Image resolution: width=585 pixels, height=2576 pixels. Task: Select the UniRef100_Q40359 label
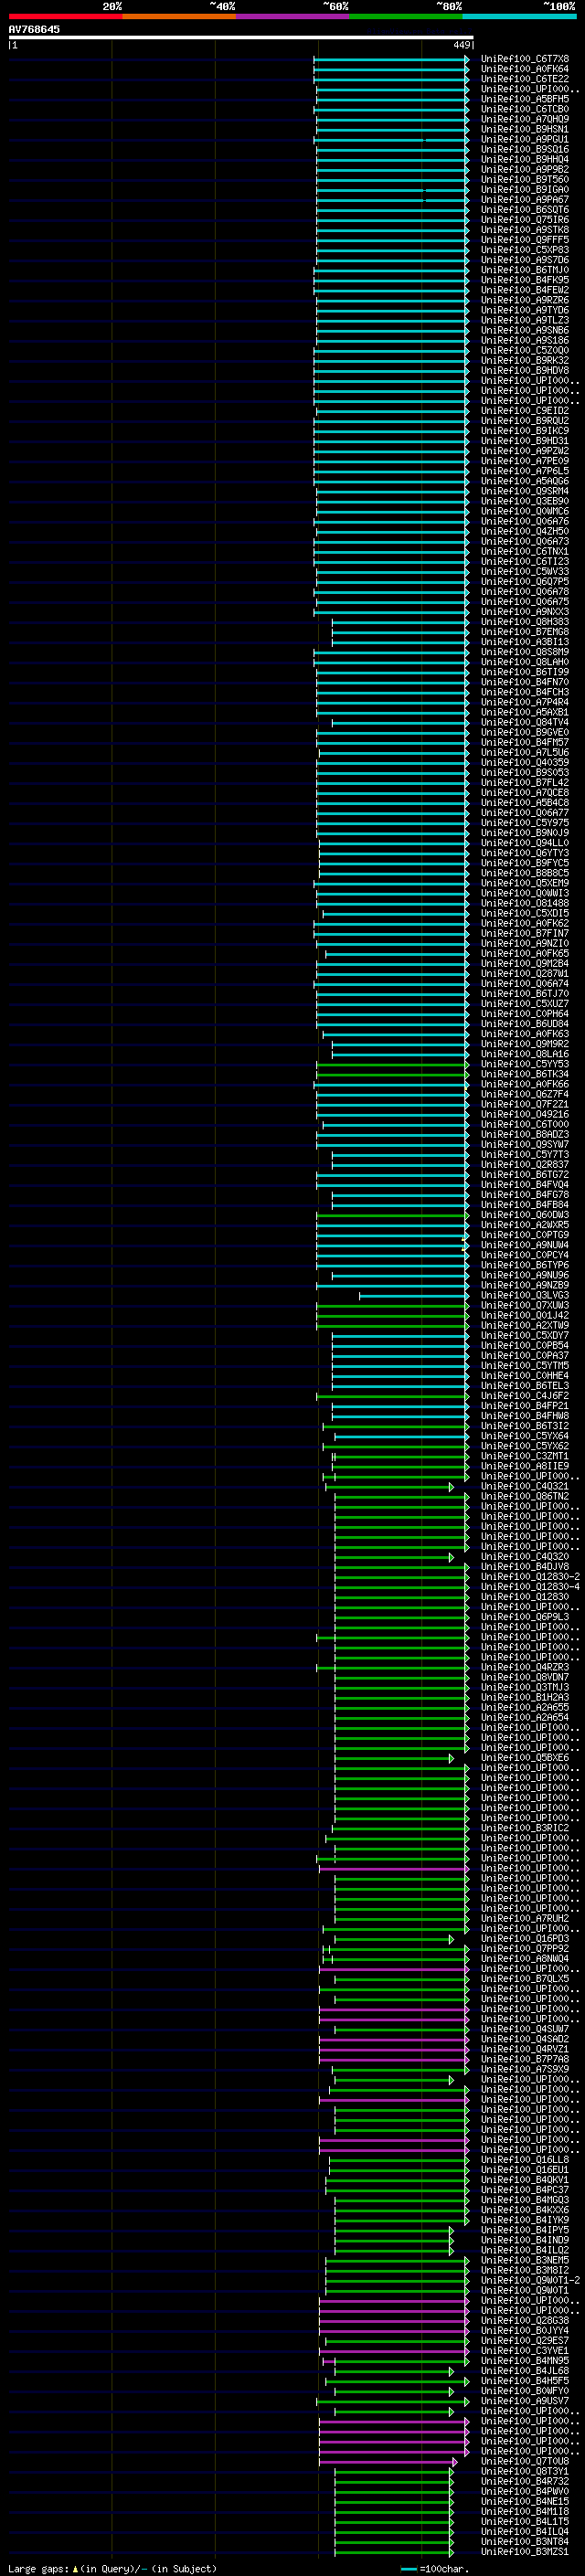coord(525,762)
